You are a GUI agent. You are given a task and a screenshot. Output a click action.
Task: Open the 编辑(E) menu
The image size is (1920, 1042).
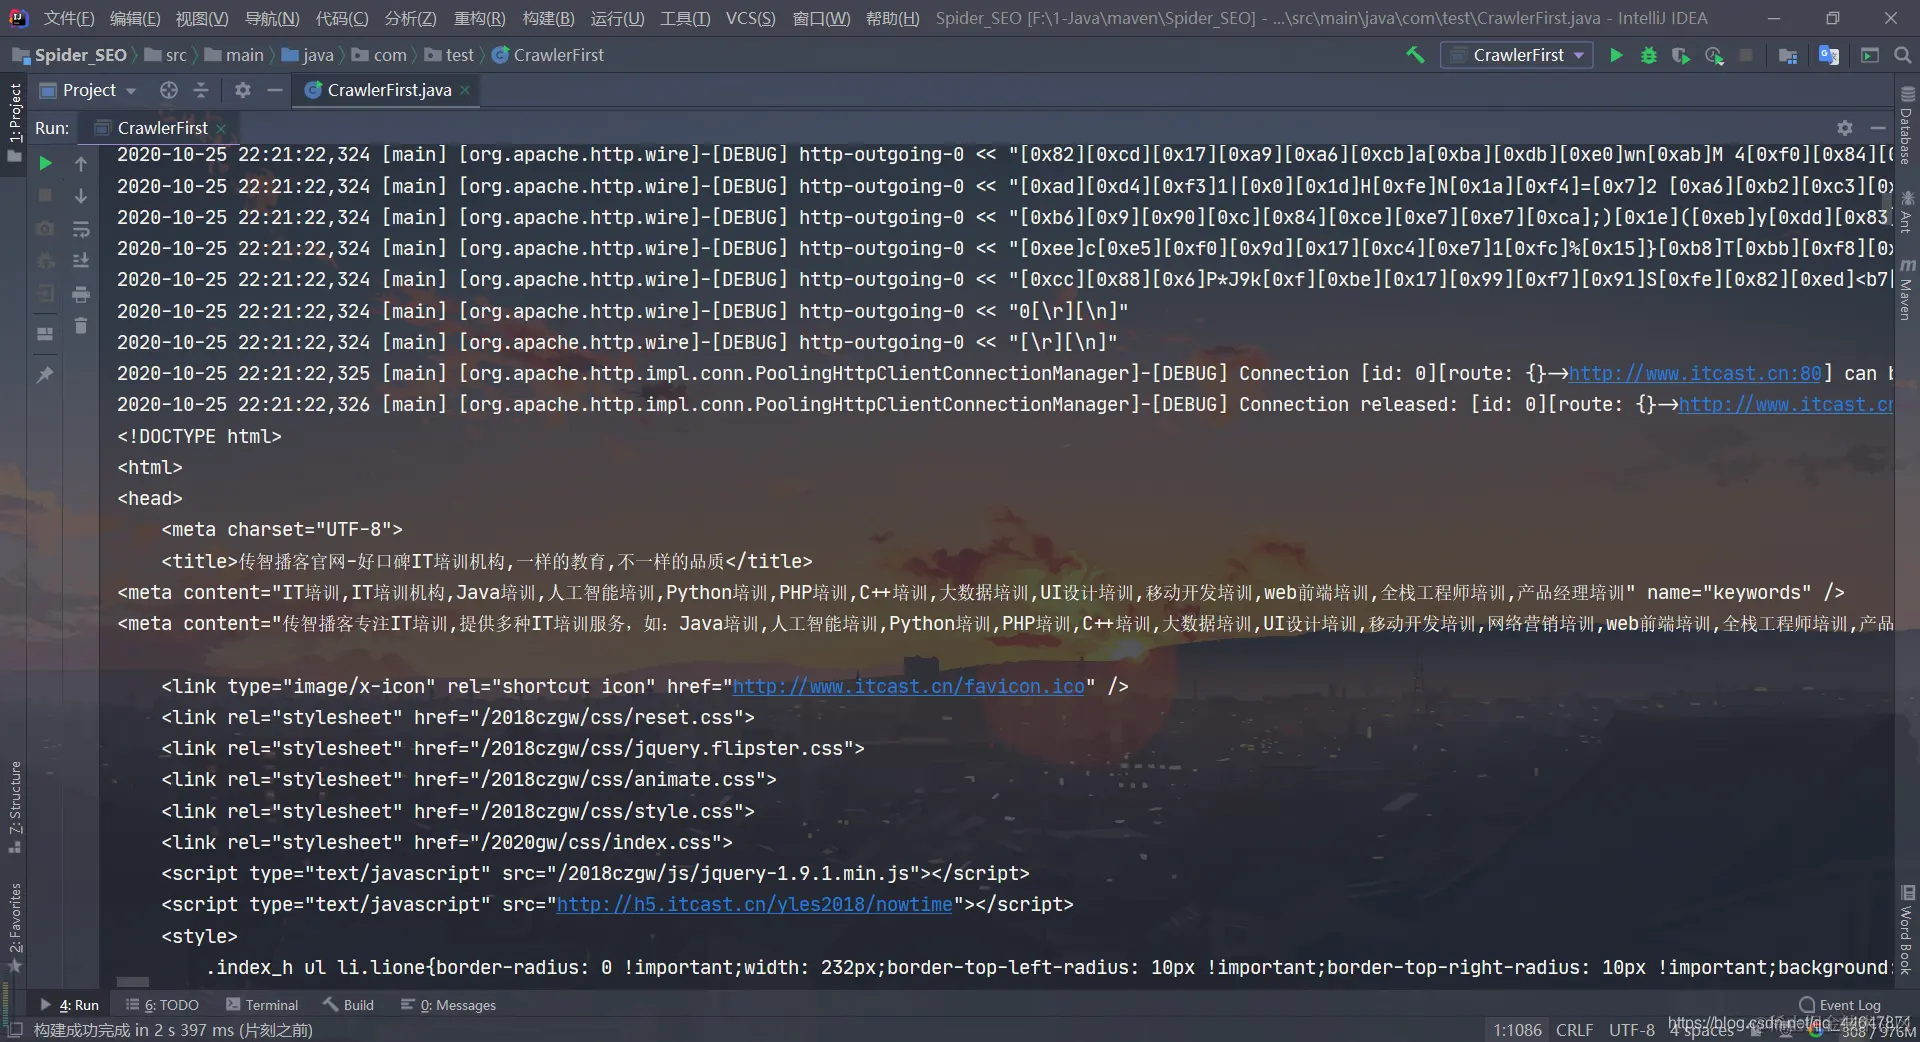[135, 18]
